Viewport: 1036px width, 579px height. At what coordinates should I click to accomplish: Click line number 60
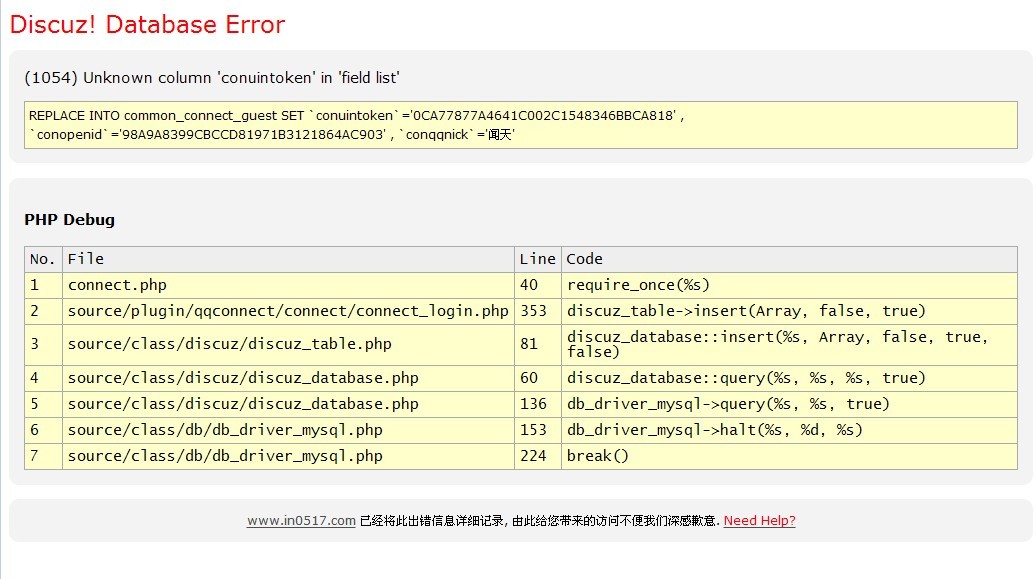tap(538, 378)
